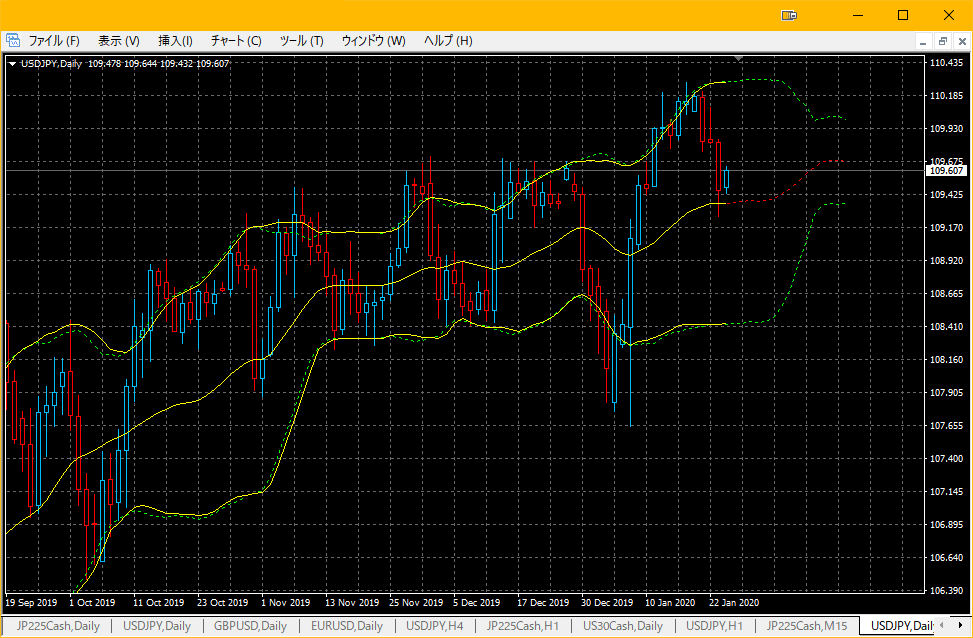Open the ヘルプ (H) menu
The image size is (973, 638).
tap(448, 41)
